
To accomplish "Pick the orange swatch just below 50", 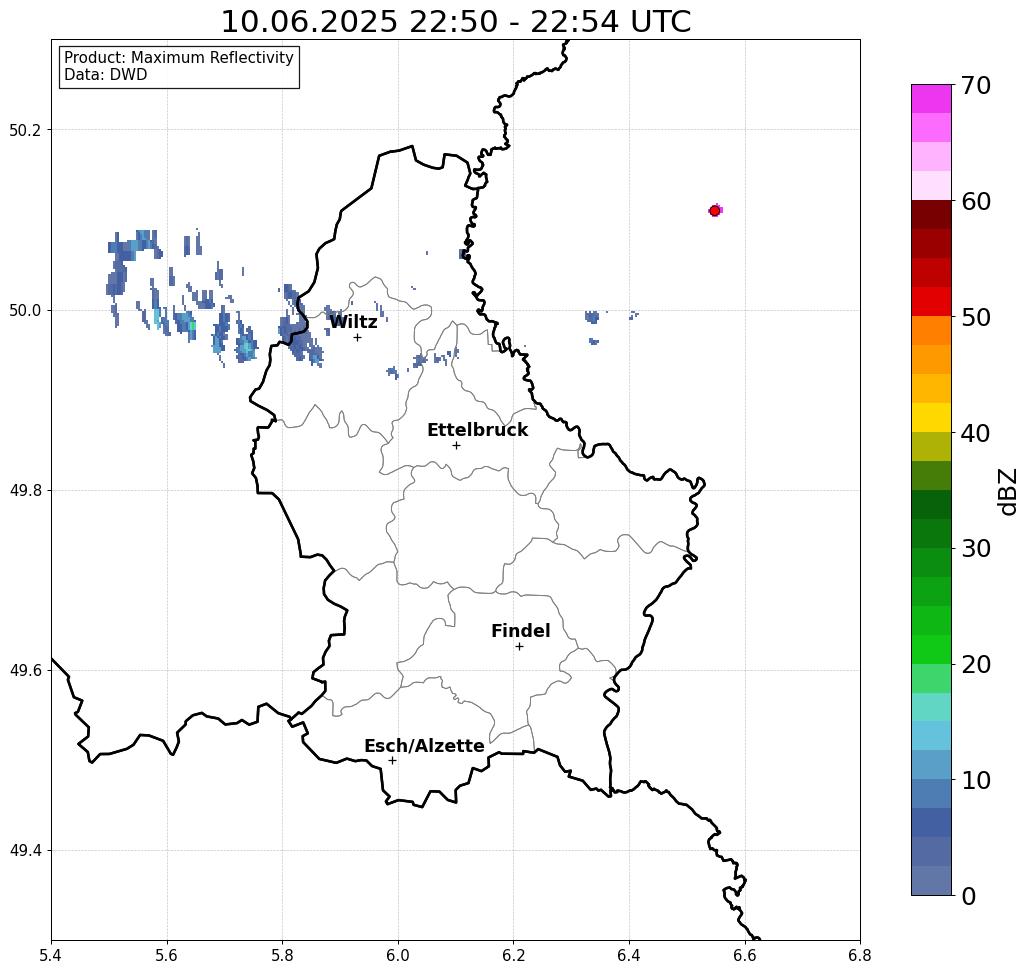I will 931,331.
